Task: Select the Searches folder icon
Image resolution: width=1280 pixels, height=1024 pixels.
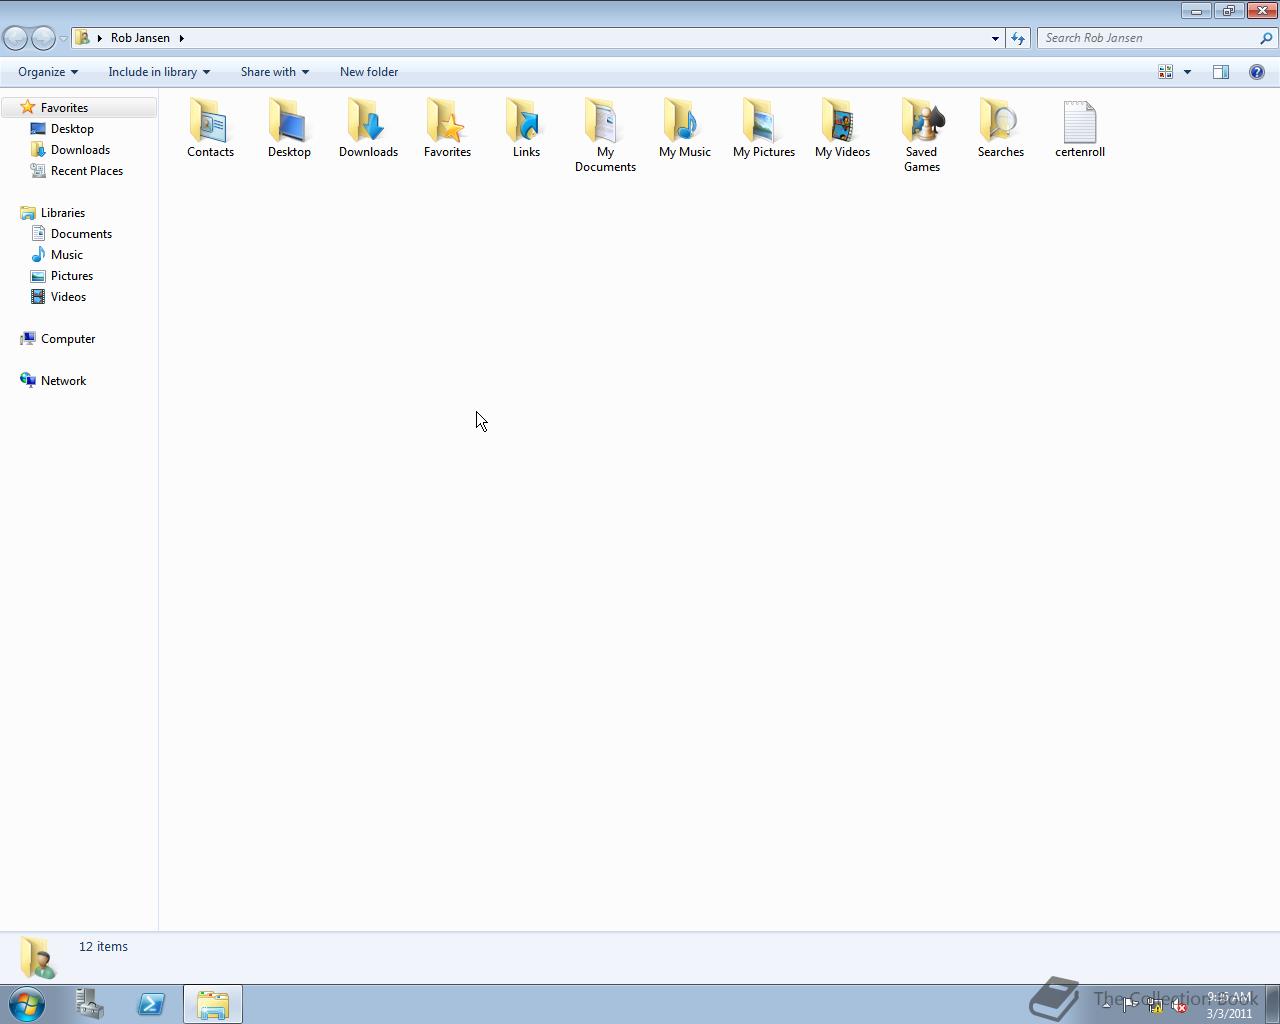Action: pos(1000,121)
